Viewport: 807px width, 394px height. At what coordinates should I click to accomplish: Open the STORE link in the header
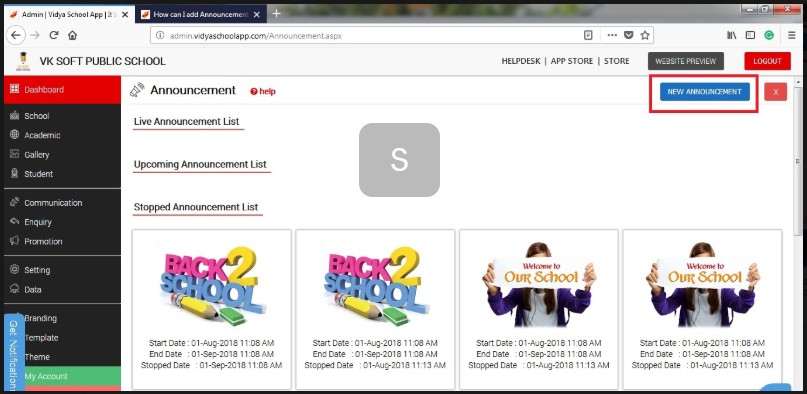[x=617, y=61]
